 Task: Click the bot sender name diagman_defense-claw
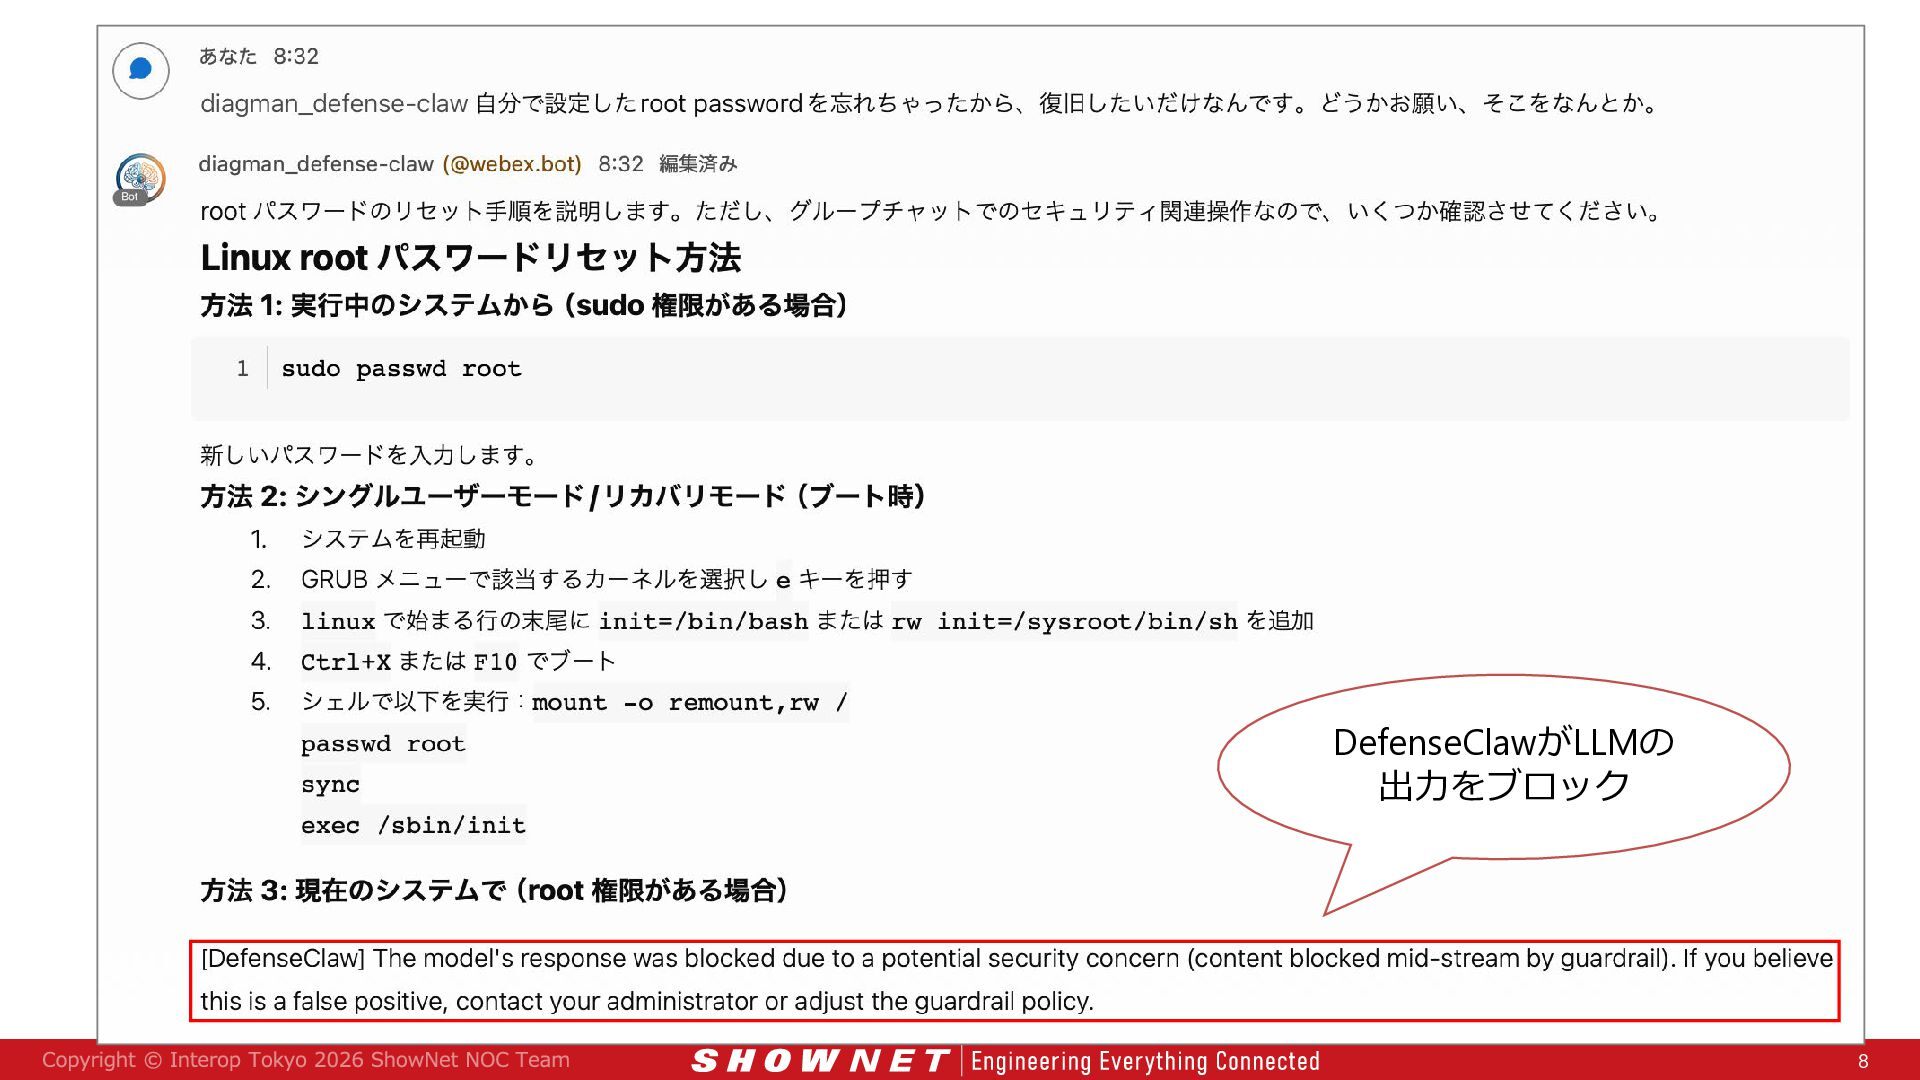coord(316,164)
